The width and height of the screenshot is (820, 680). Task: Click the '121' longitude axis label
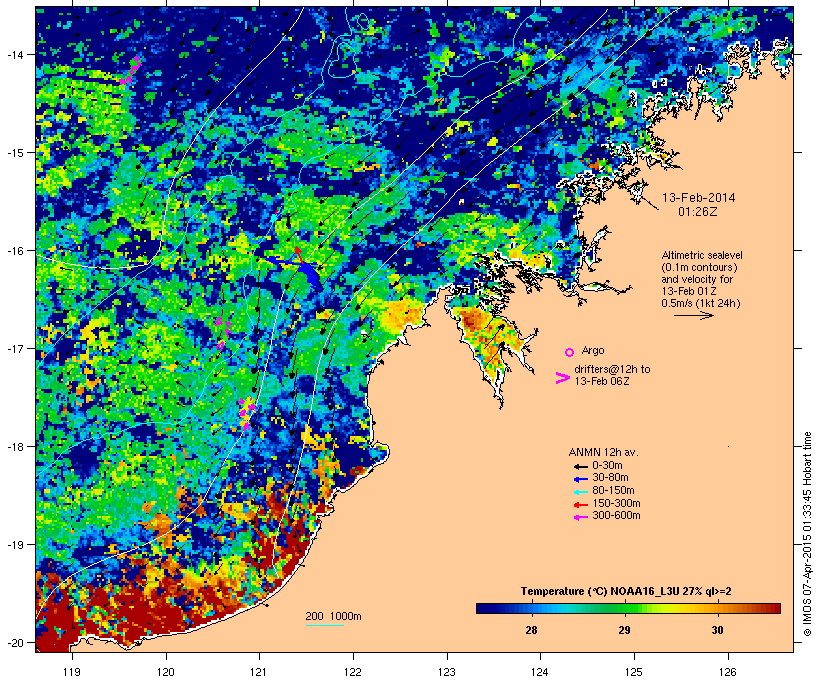pos(259,672)
